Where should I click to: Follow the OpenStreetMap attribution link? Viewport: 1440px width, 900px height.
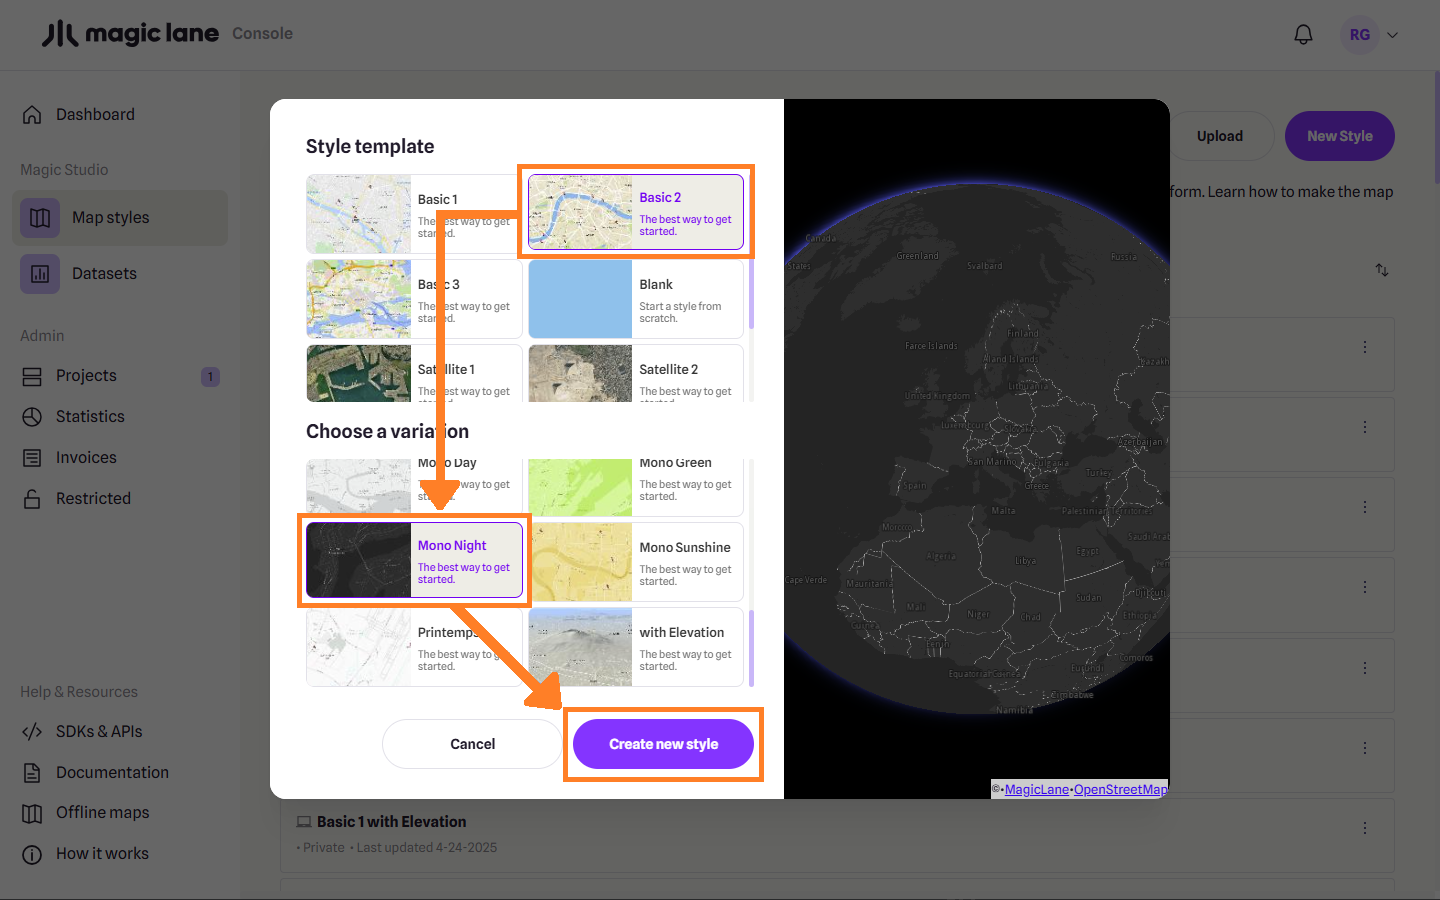[1119, 790]
